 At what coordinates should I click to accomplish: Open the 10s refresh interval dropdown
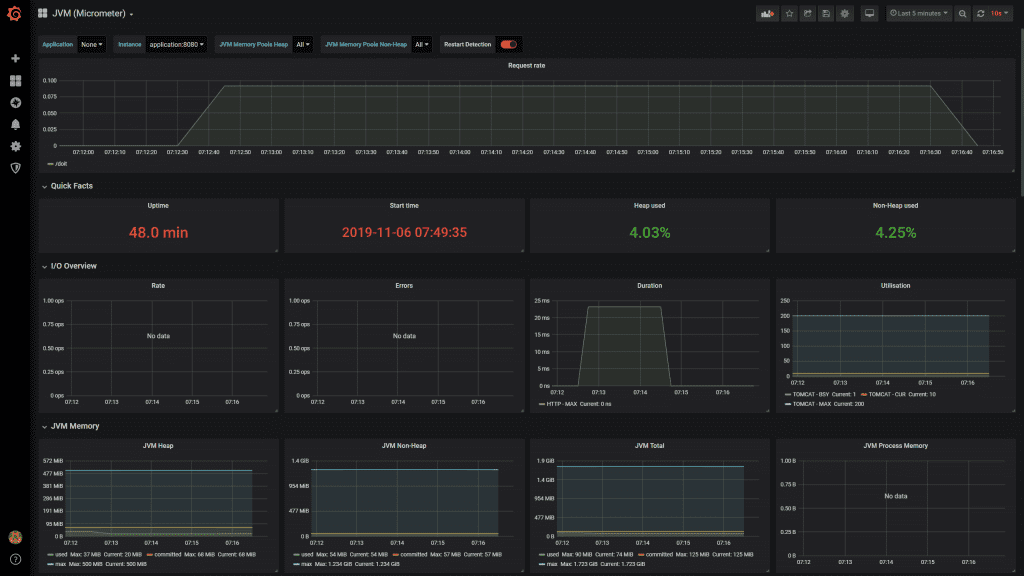[x=1000, y=14]
